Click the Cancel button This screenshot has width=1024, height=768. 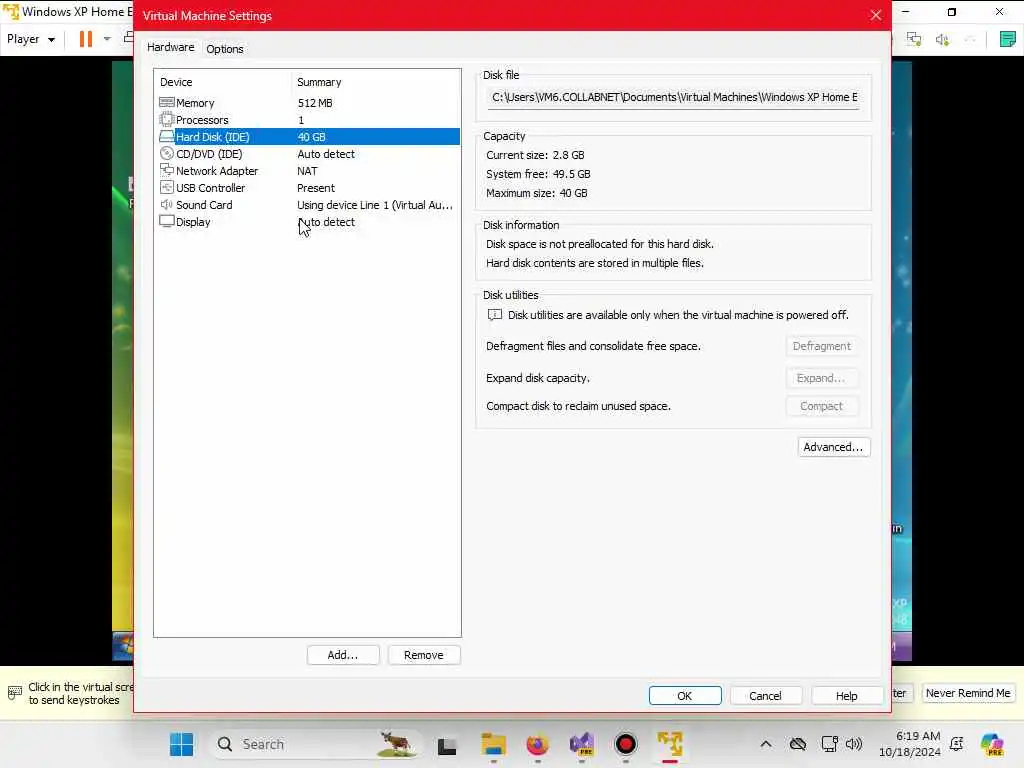point(765,696)
